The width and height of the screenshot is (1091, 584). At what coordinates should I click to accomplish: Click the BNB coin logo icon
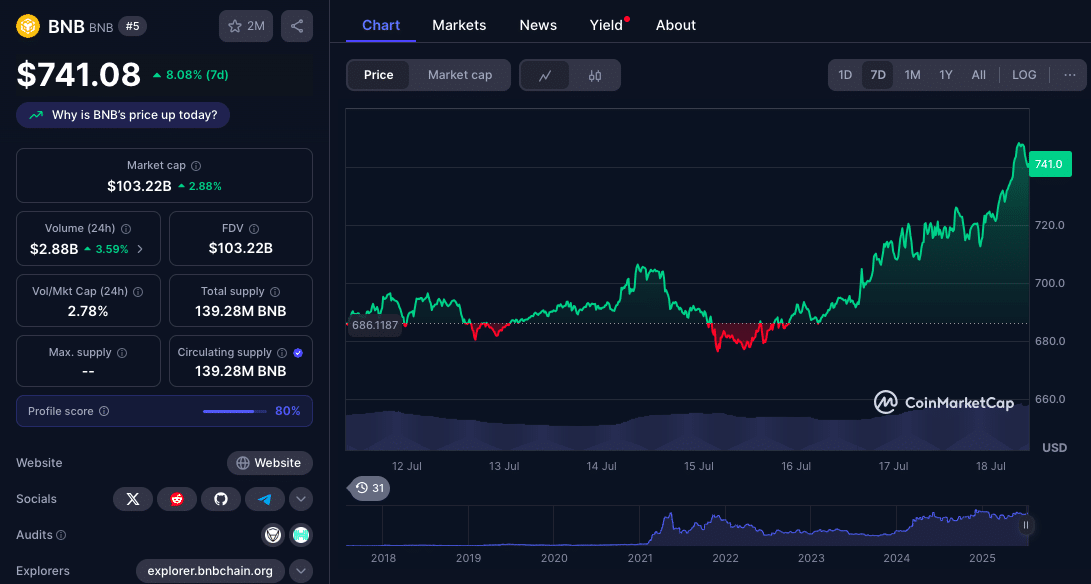28,26
